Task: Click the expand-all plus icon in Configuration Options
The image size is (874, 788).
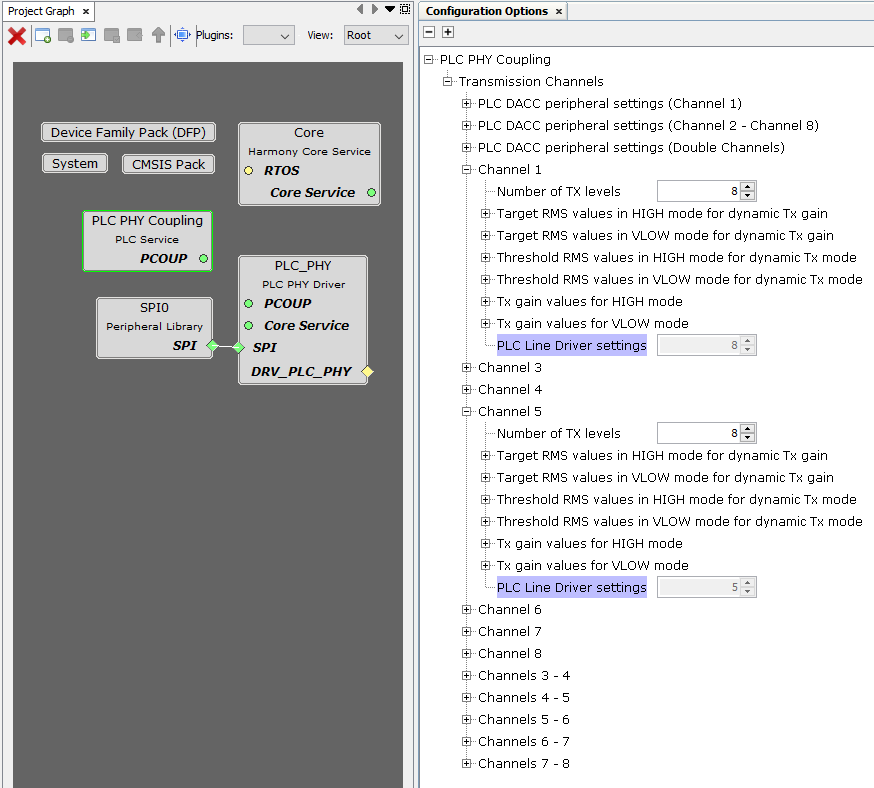Action: point(448,33)
